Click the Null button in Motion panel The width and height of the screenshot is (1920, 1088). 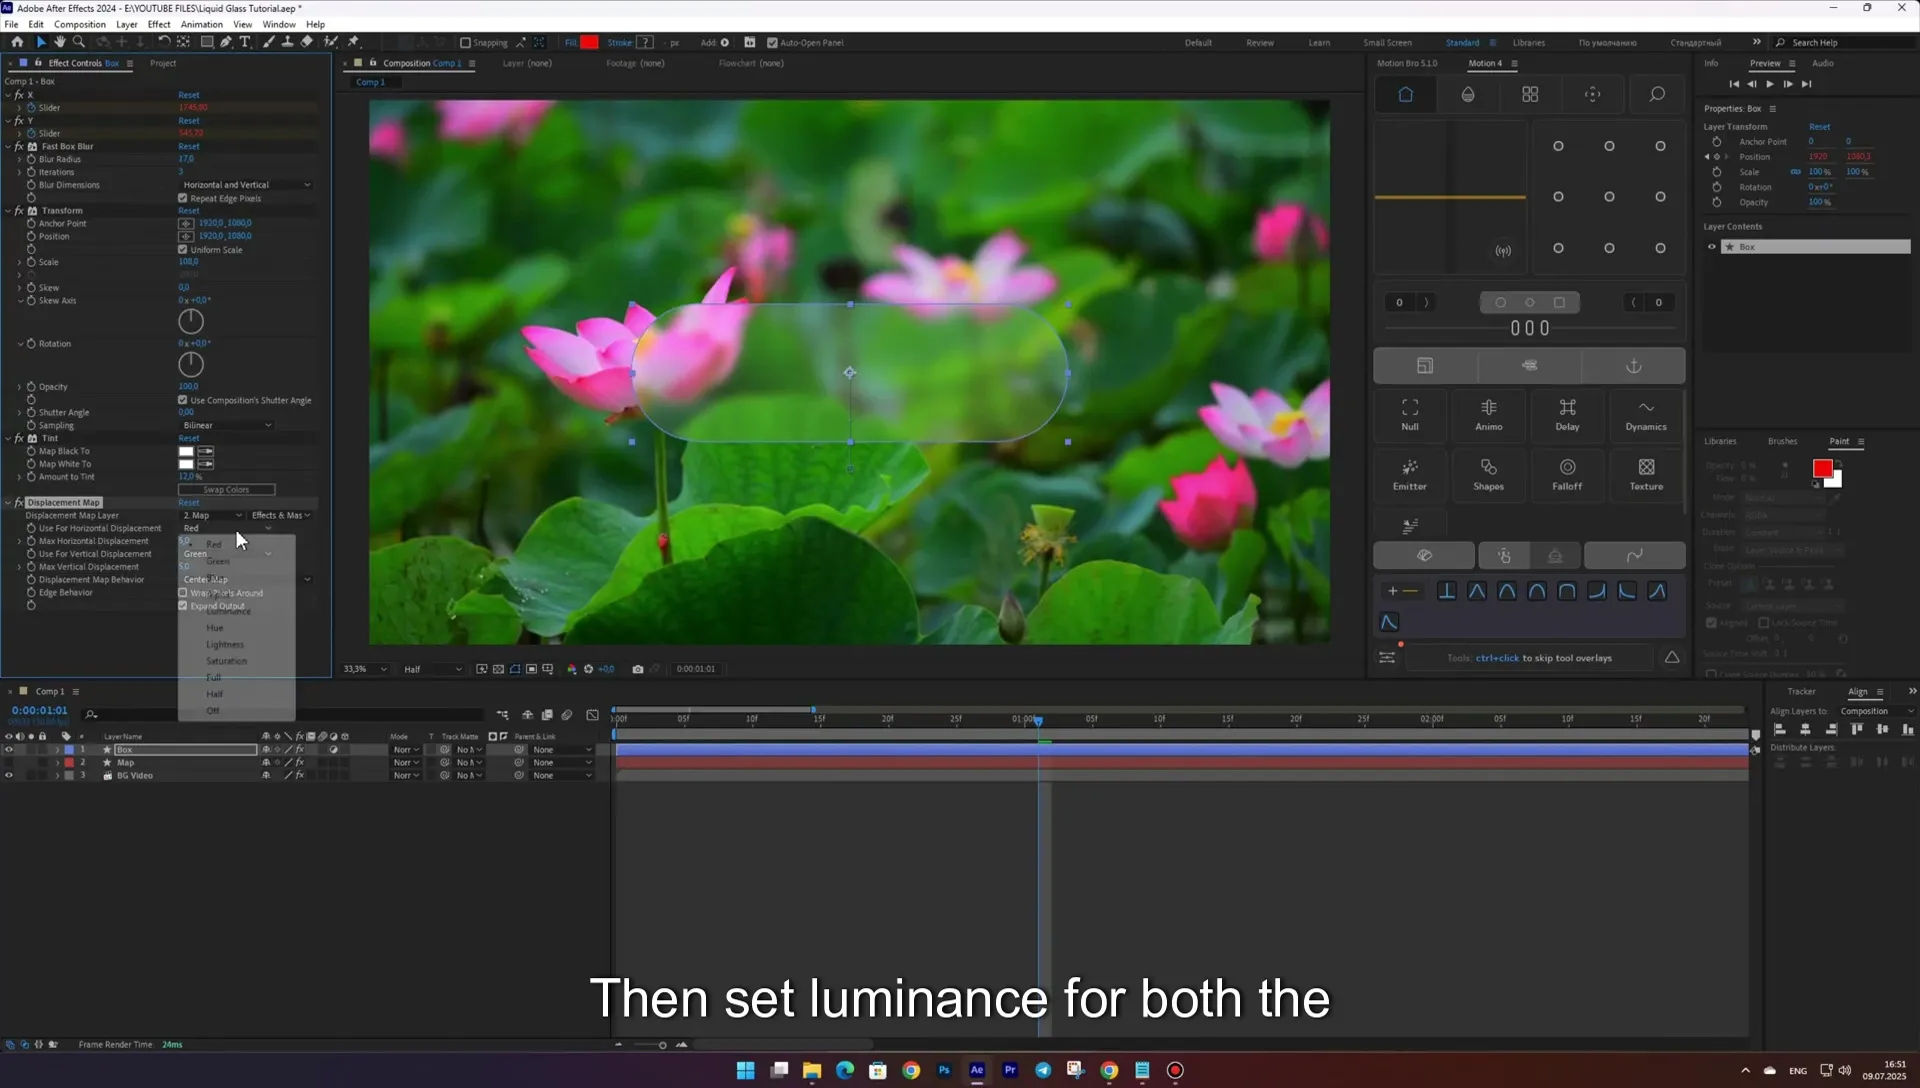1410,414
